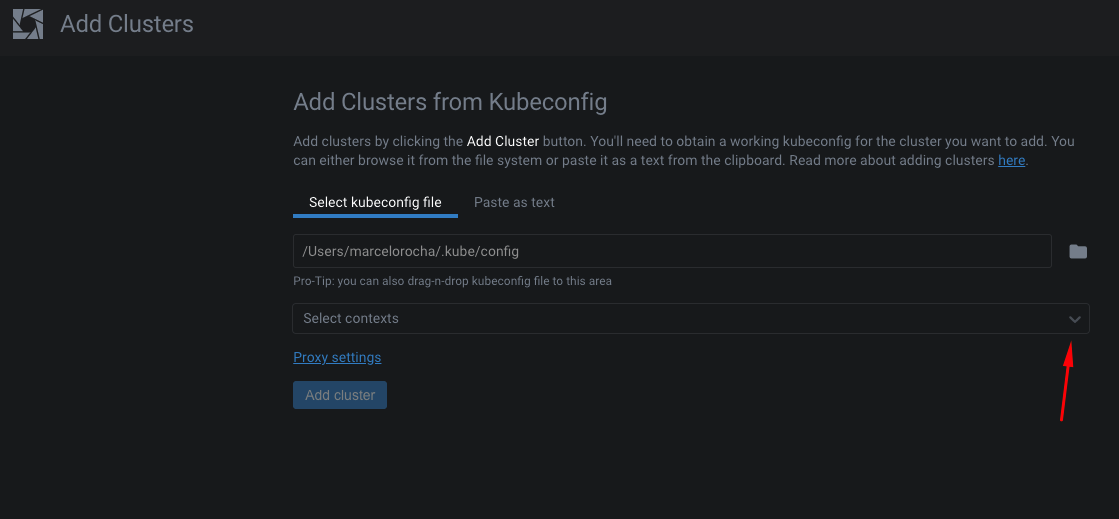The height and width of the screenshot is (519, 1119).
Task: Select the Select kubeconfig file tab
Action: click(x=375, y=202)
